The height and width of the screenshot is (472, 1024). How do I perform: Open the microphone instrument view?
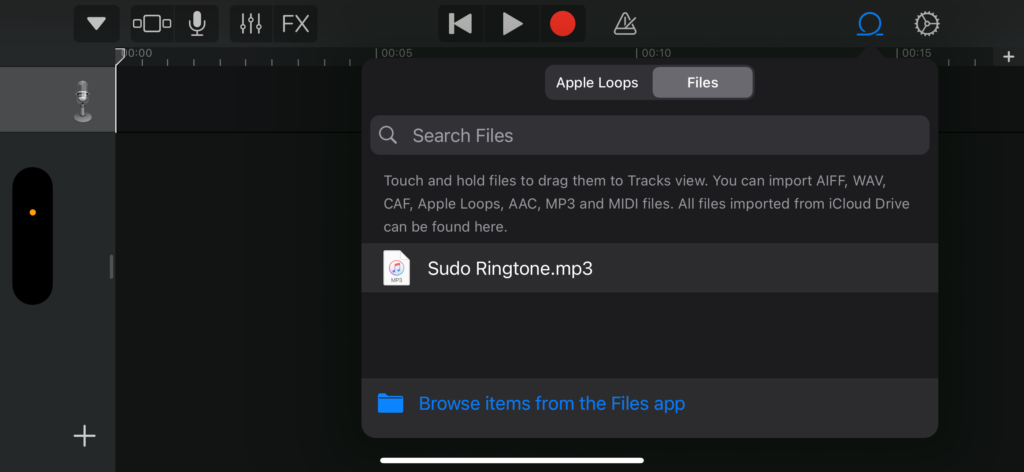point(197,24)
